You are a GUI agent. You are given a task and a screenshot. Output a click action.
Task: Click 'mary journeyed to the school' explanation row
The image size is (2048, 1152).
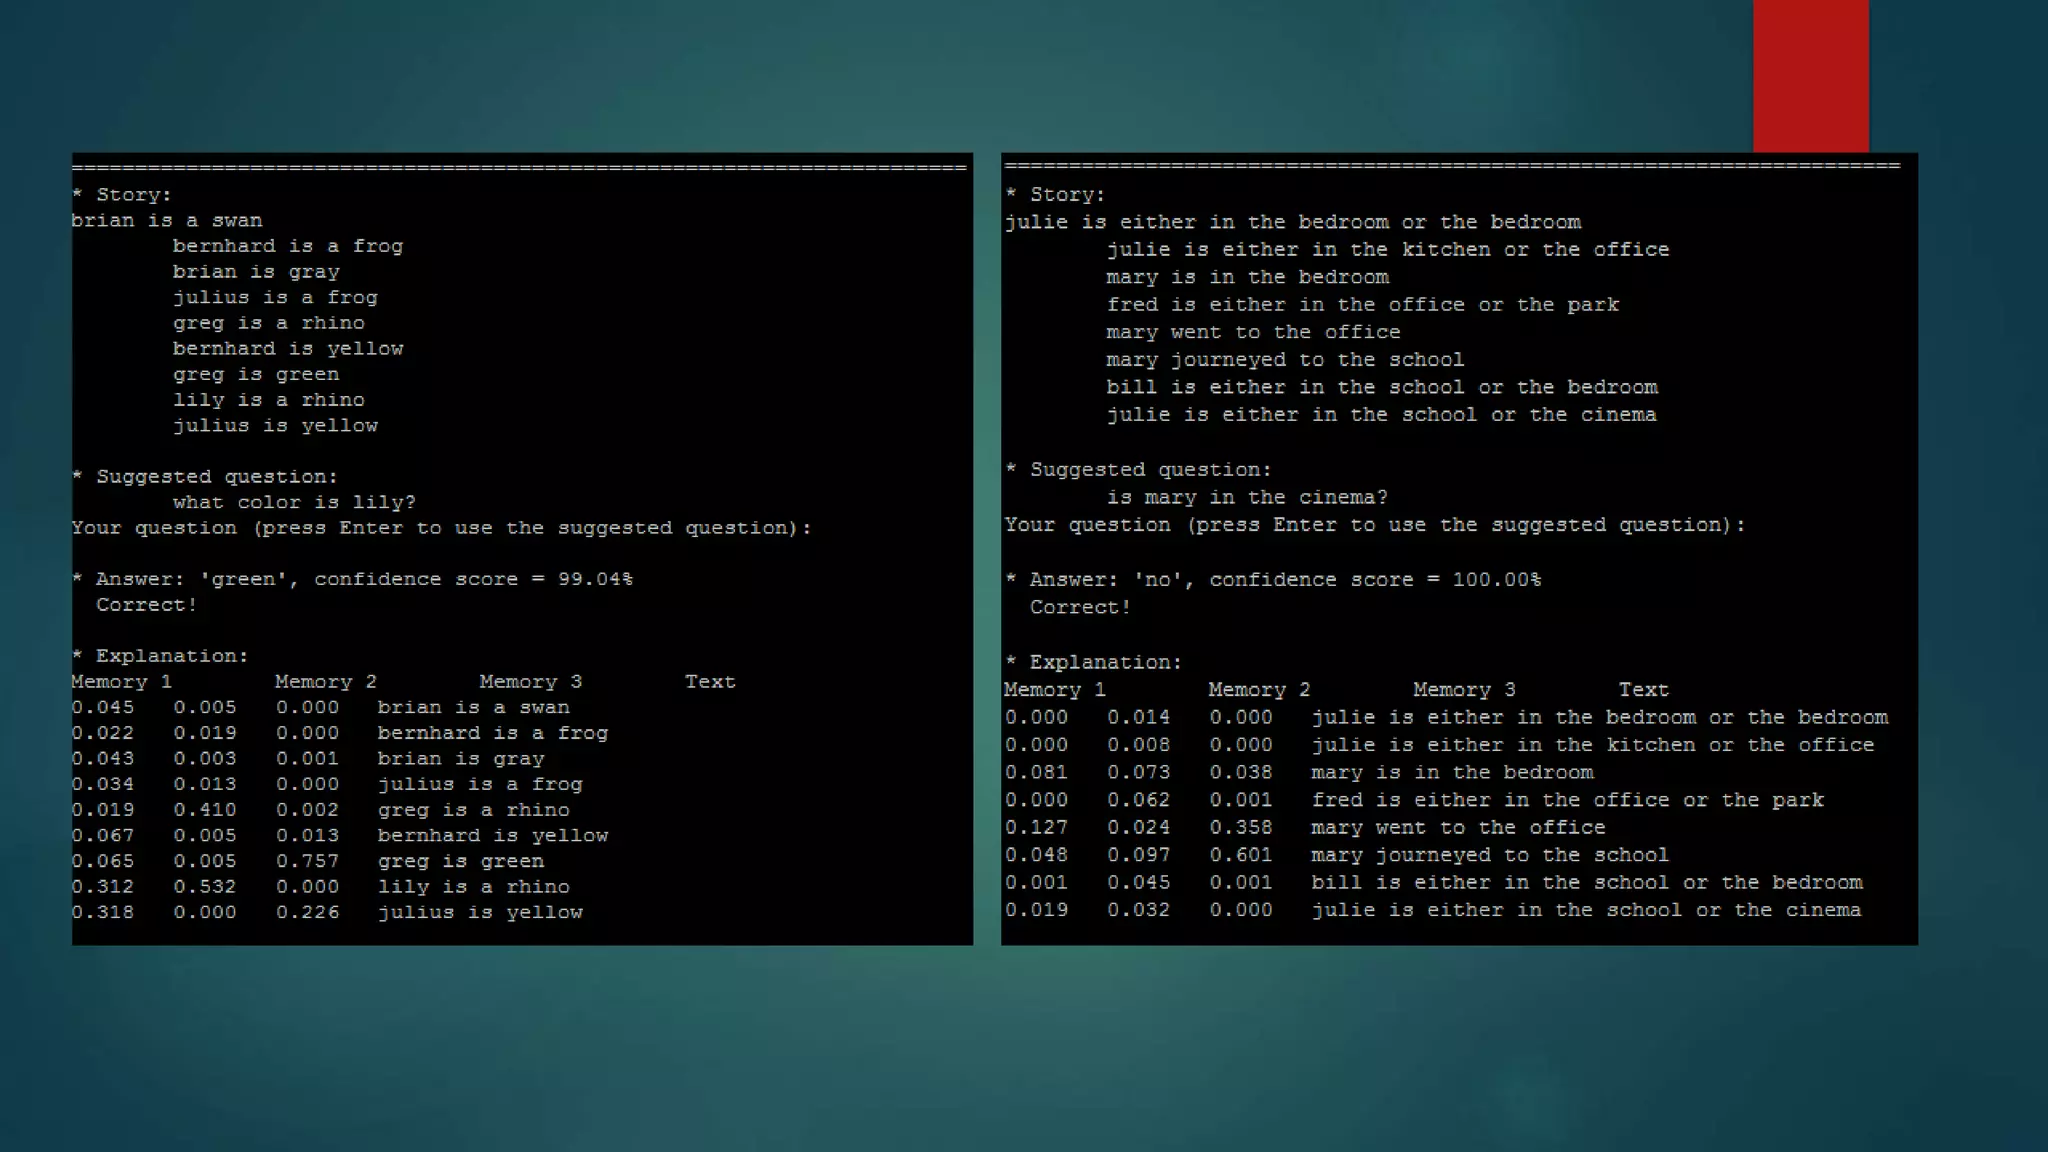pyautogui.click(x=1489, y=855)
